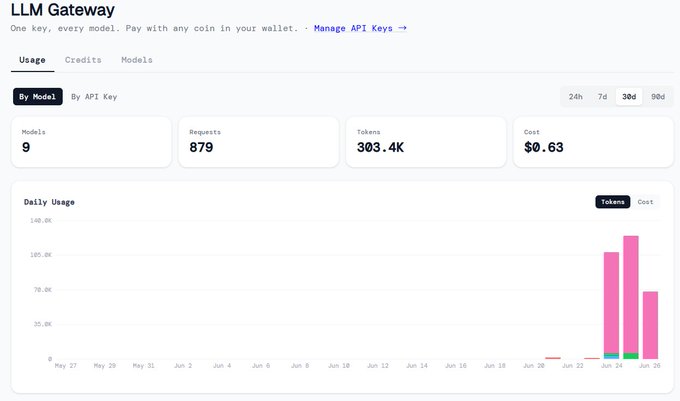Set time range to 7d

coord(602,97)
